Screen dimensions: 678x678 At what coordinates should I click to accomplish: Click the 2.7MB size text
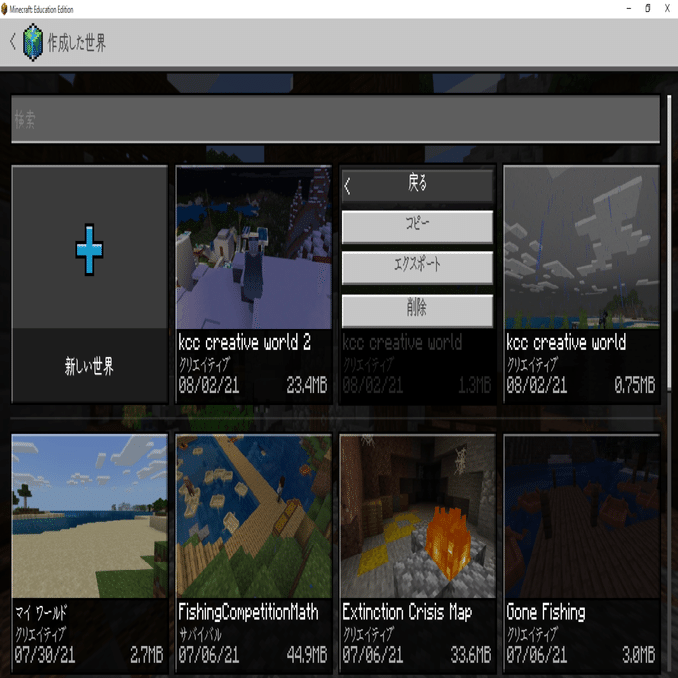147,654
